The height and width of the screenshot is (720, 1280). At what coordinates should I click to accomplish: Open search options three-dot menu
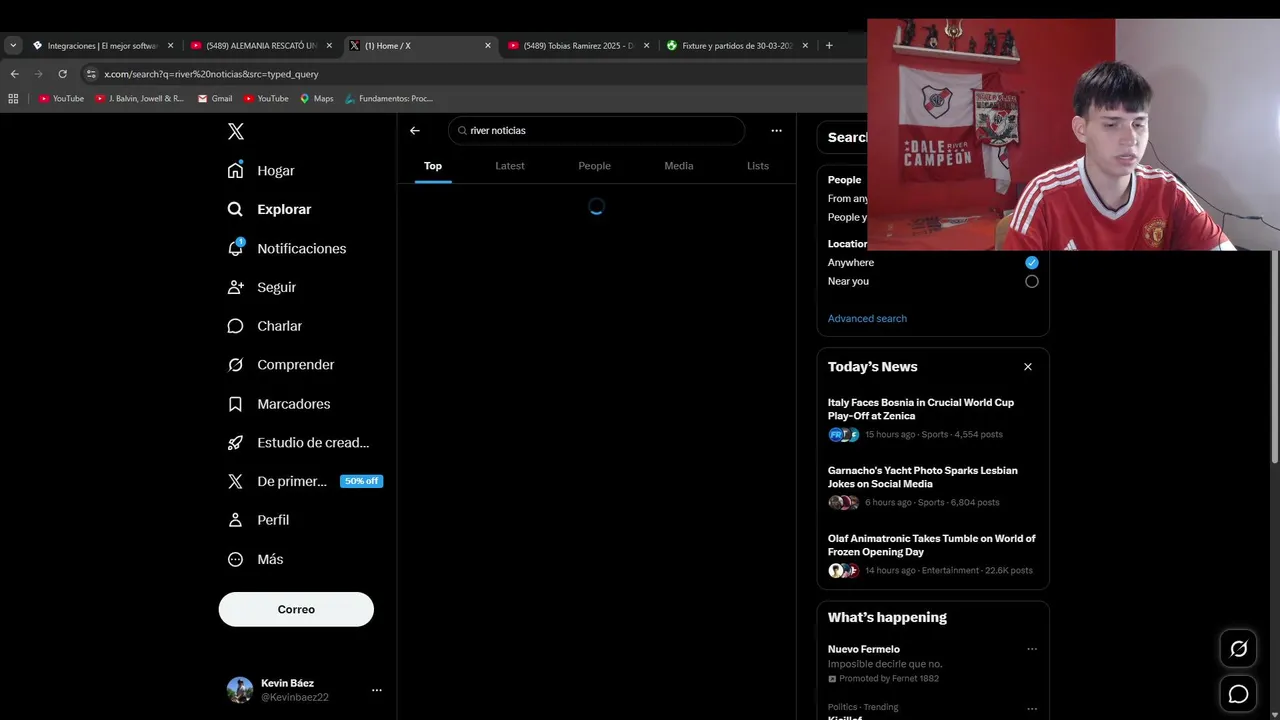pyautogui.click(x=776, y=130)
